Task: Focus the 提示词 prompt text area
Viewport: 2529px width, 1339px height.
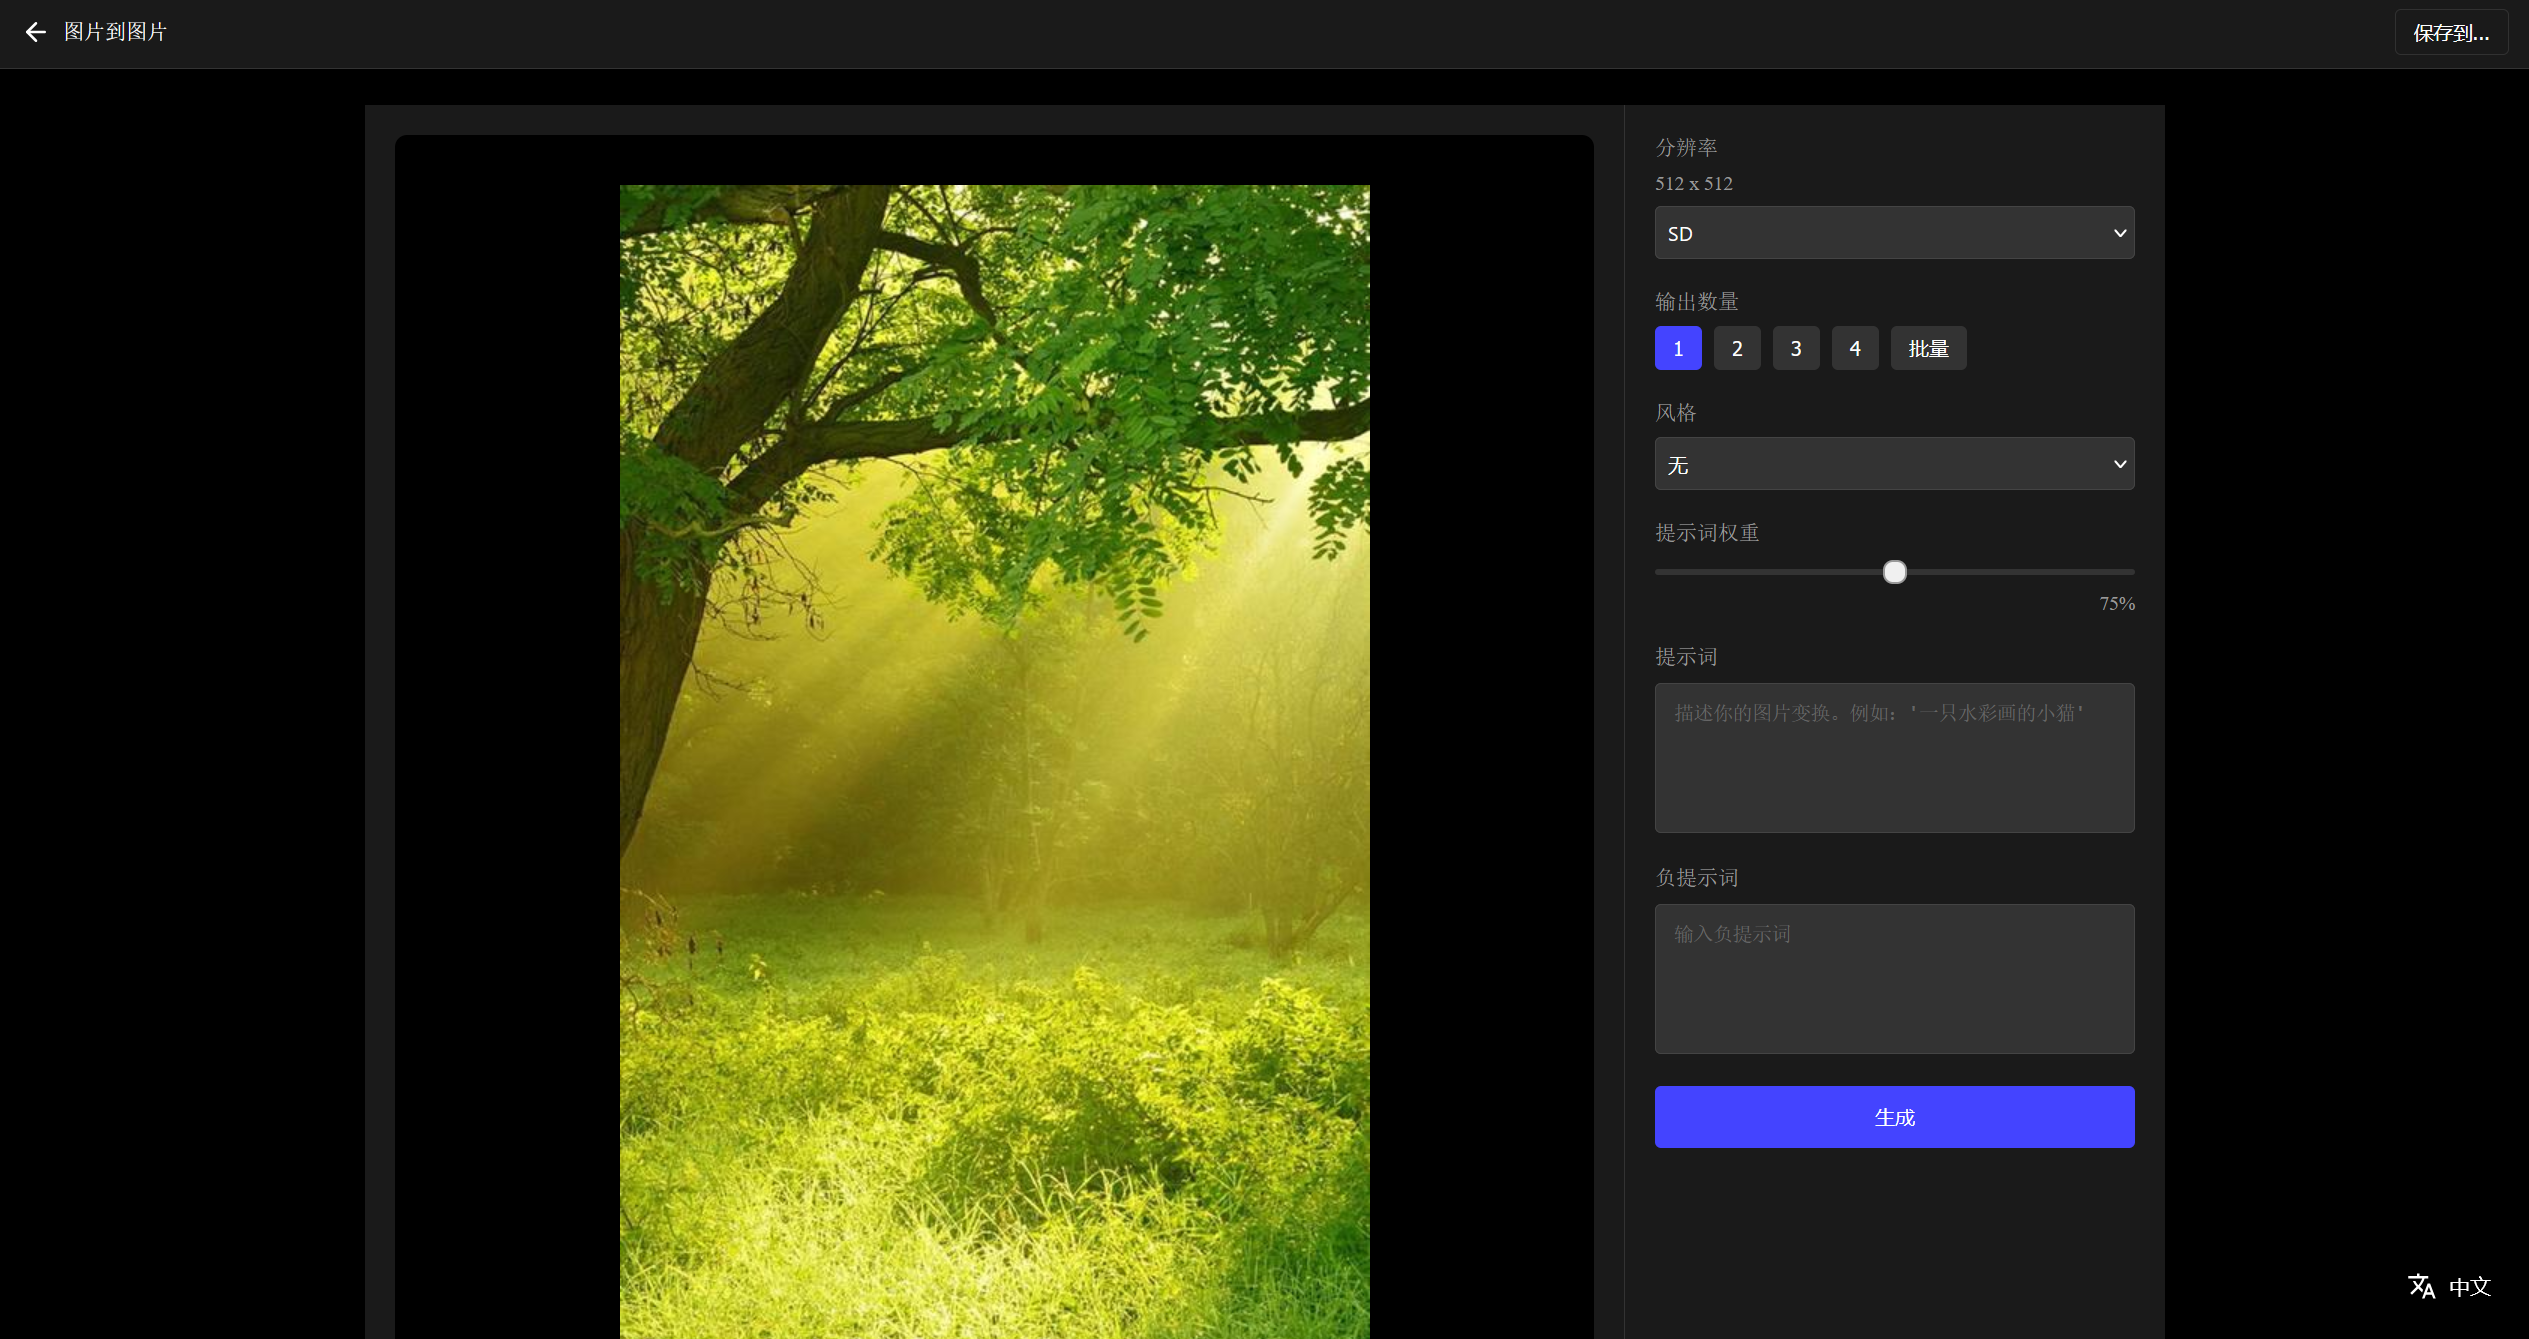Action: [1894, 758]
